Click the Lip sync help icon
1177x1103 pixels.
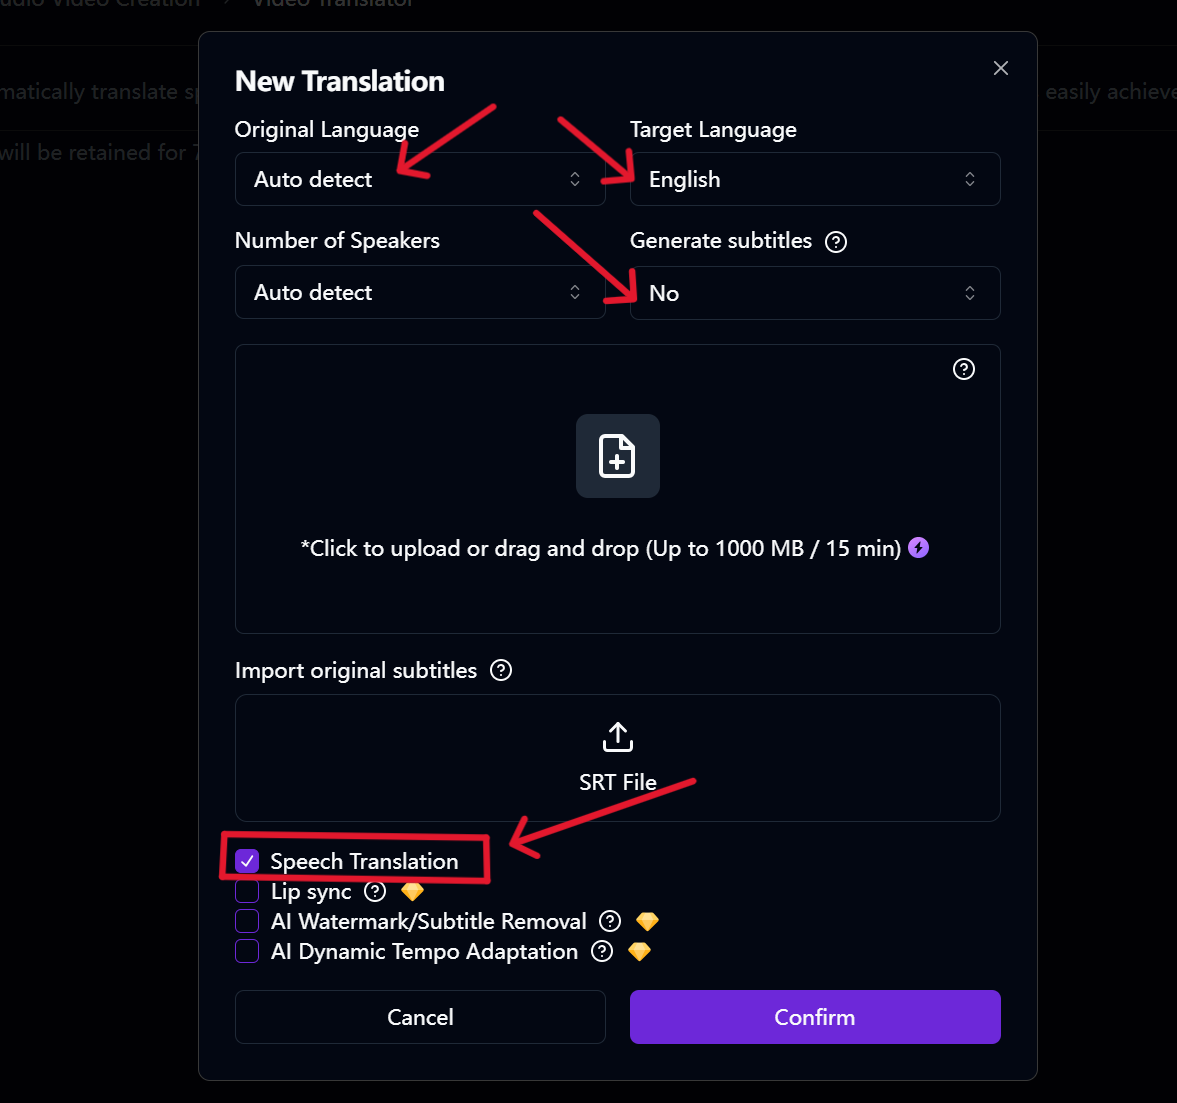[x=375, y=891]
